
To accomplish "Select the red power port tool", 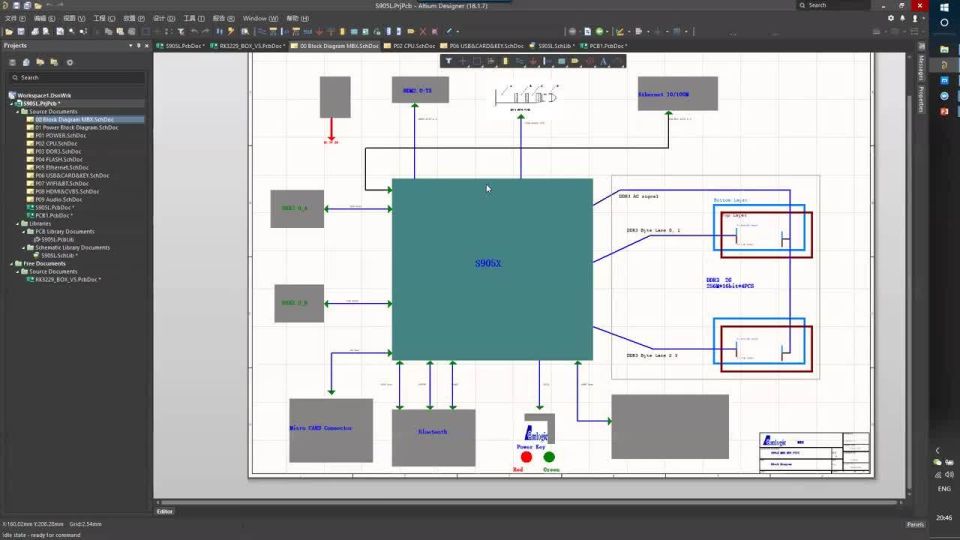I will pyautogui.click(x=534, y=61).
